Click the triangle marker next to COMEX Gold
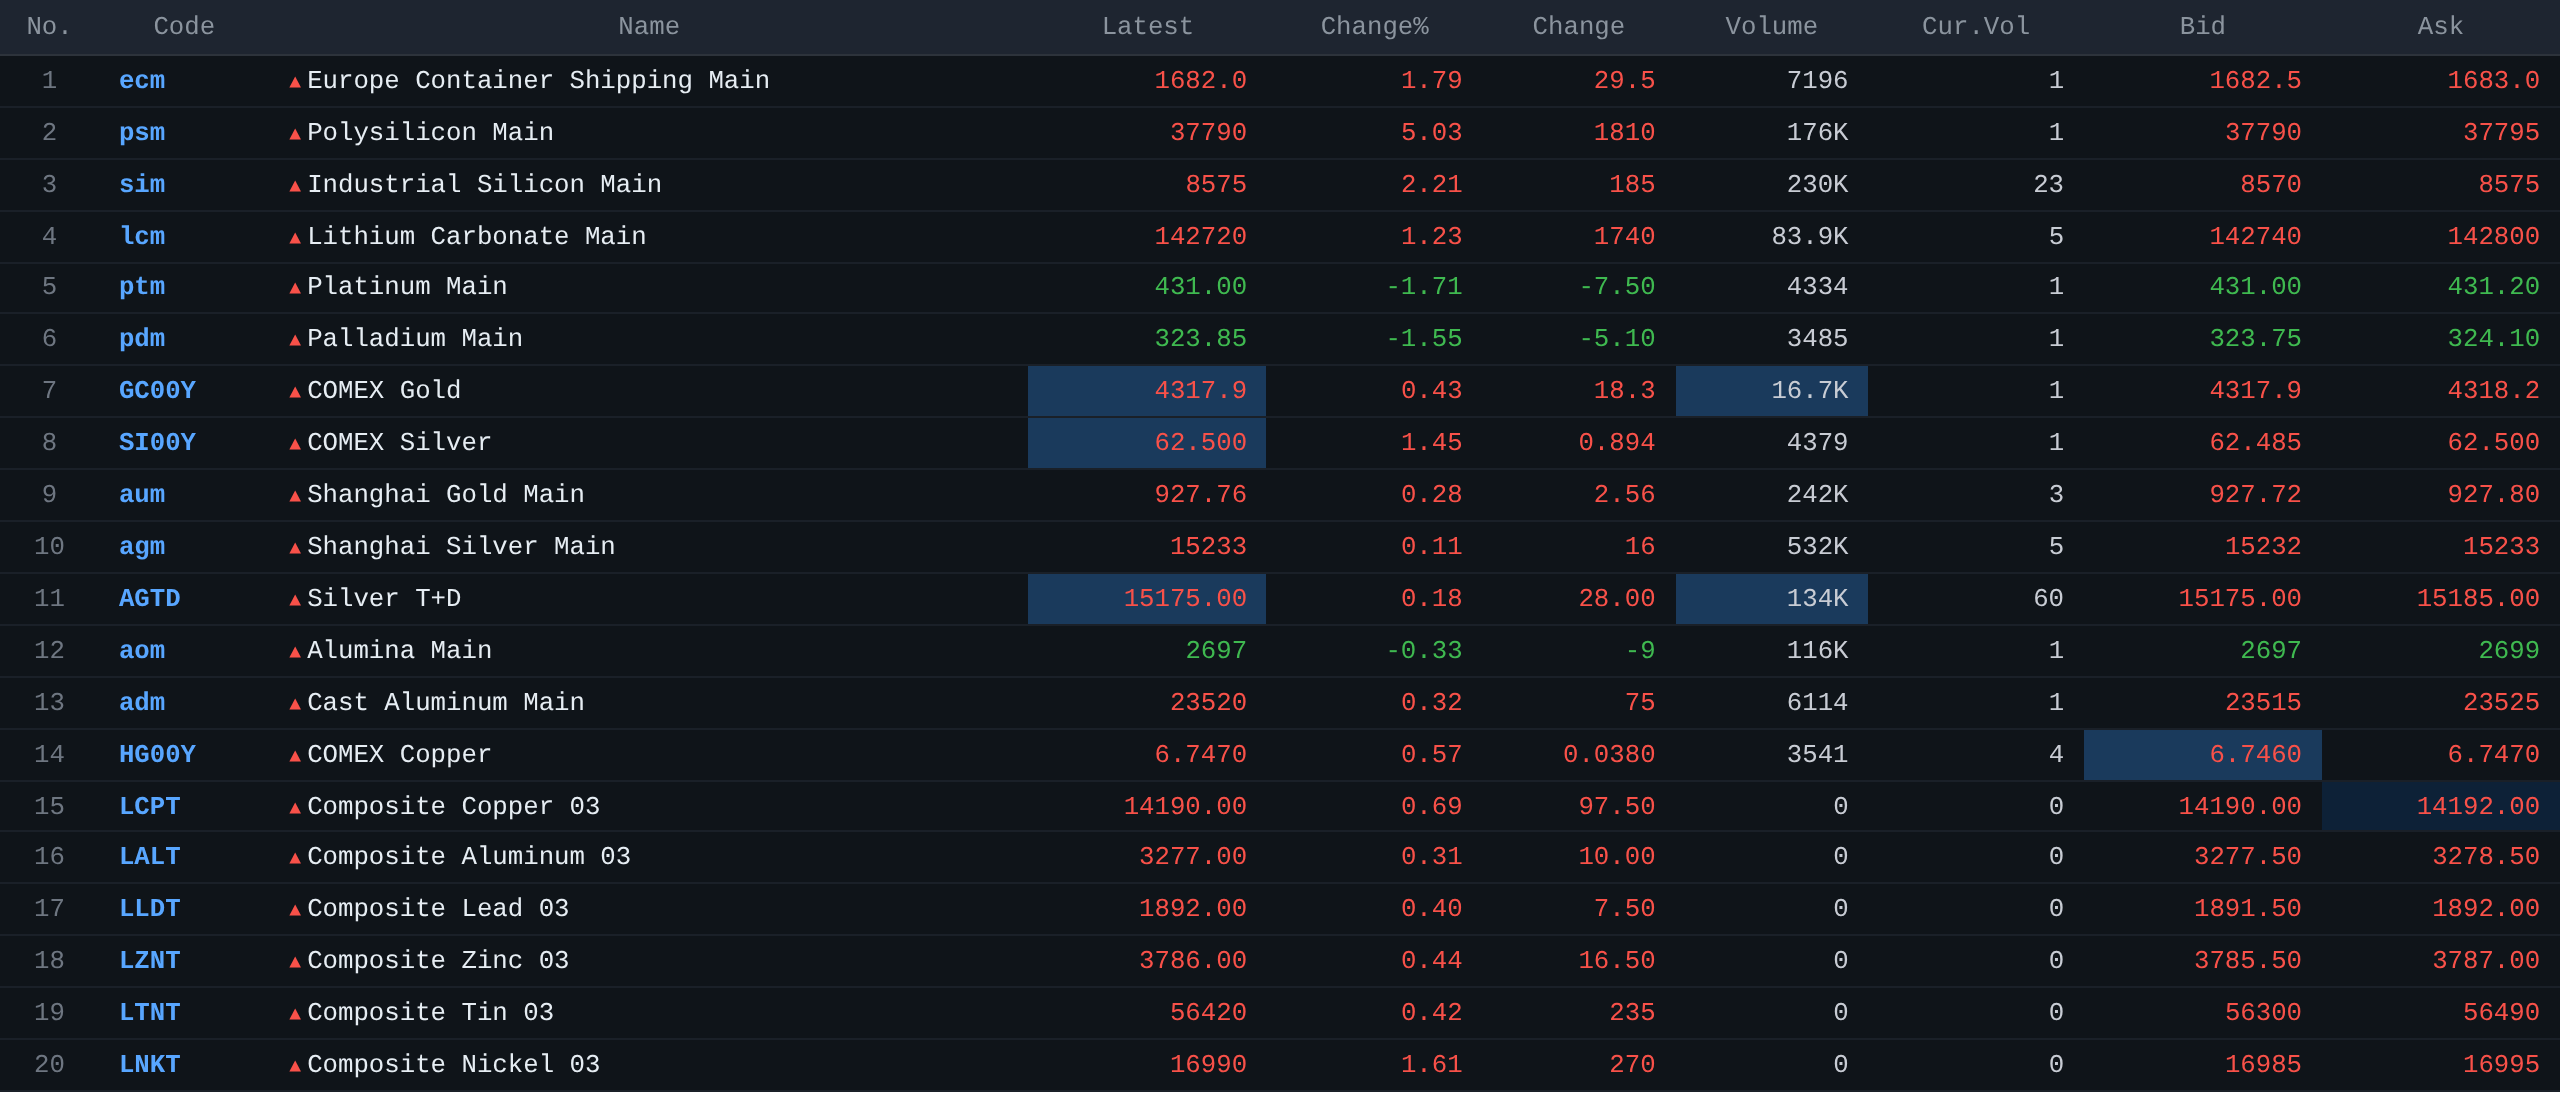Screen dimensions: 2560x1106 pos(295,392)
